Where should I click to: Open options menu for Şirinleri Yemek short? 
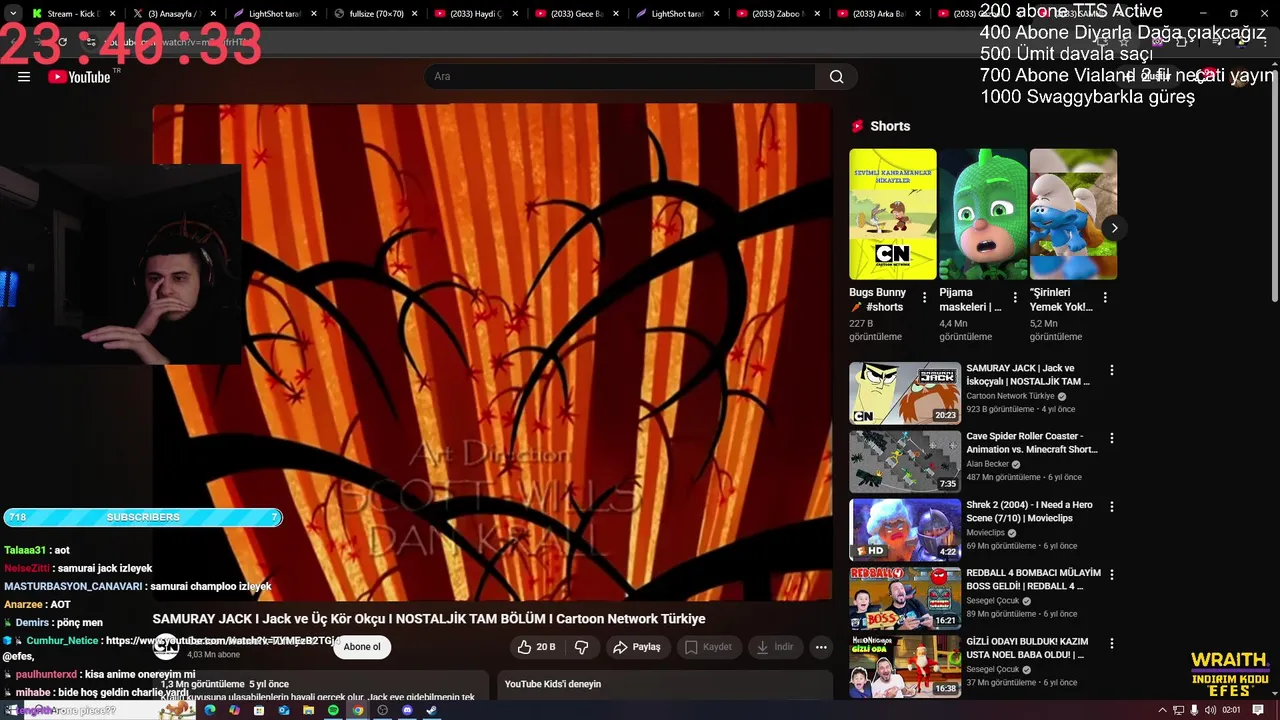point(1105,297)
